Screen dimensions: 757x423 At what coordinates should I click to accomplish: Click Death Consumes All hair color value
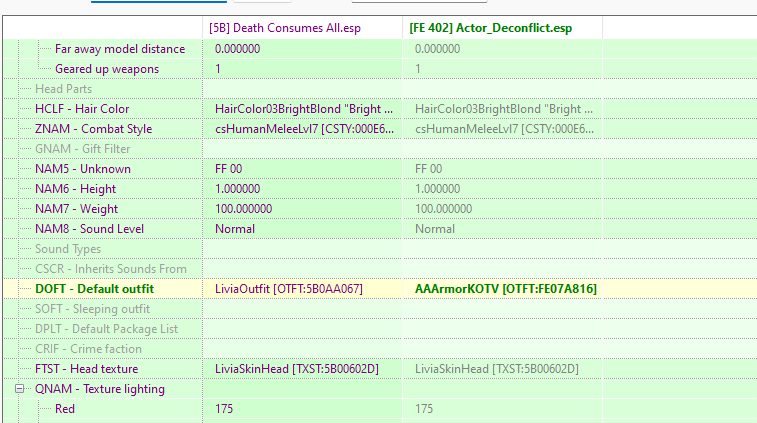[x=302, y=109]
